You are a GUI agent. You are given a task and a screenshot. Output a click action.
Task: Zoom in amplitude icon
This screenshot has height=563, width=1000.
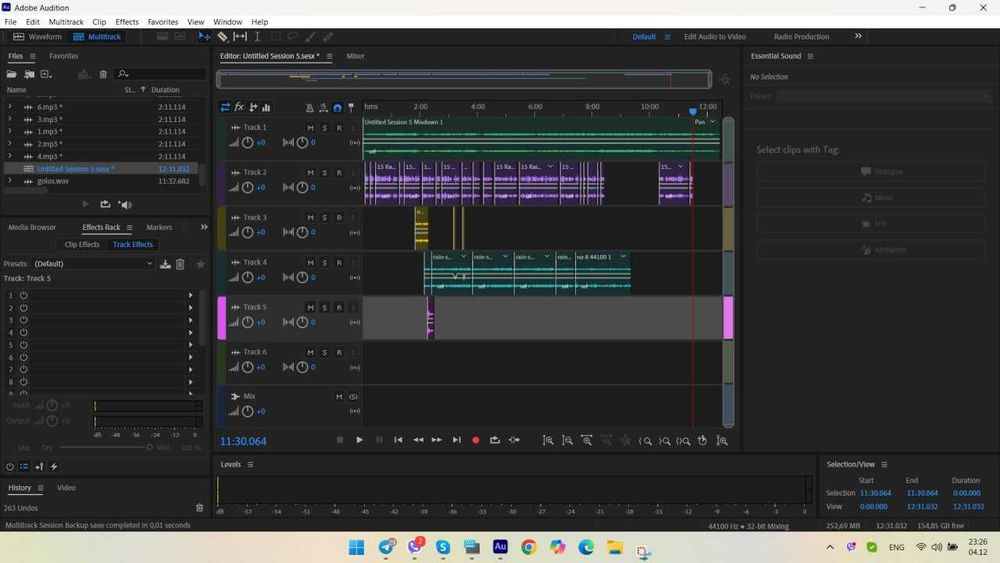click(x=548, y=441)
